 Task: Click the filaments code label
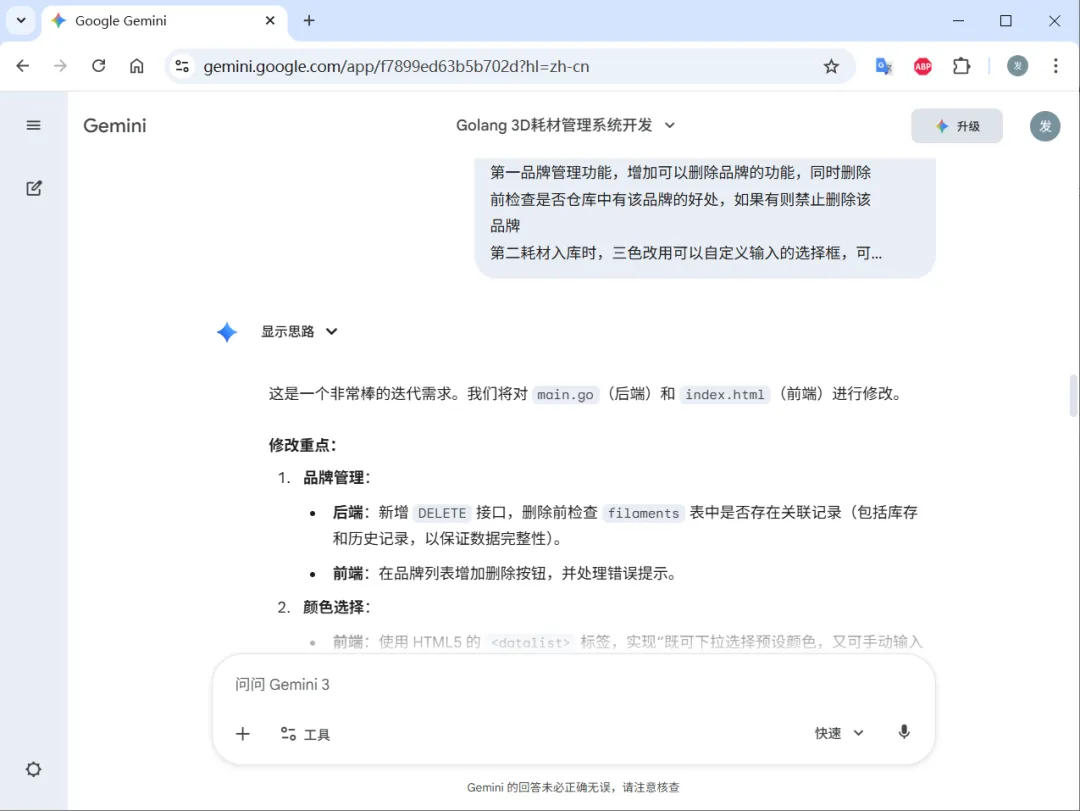pos(643,513)
